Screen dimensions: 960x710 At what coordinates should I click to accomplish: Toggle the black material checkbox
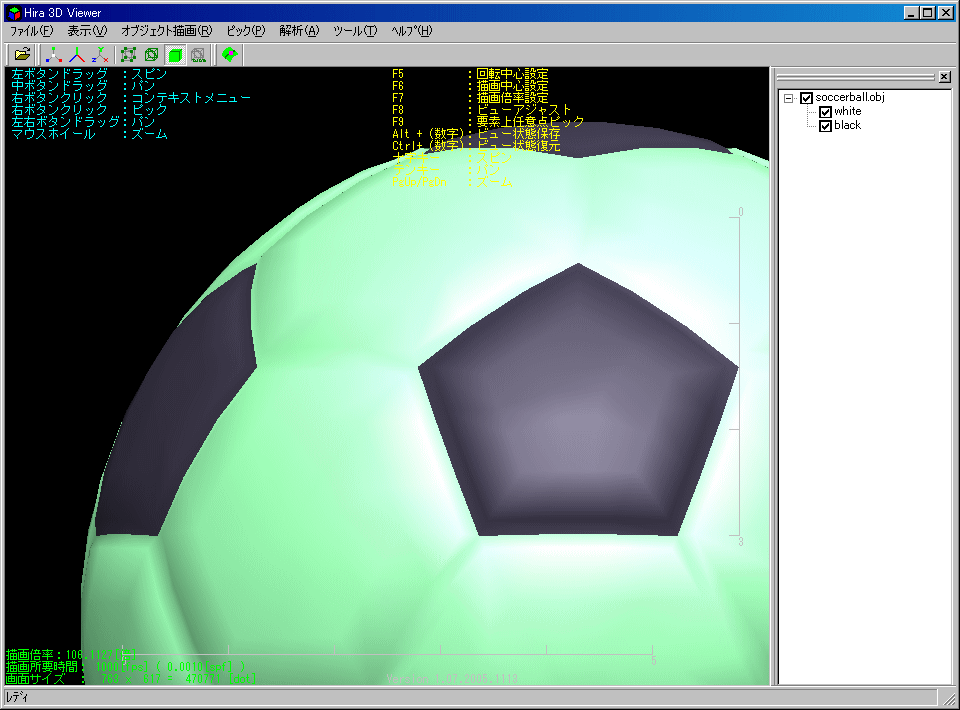click(825, 126)
